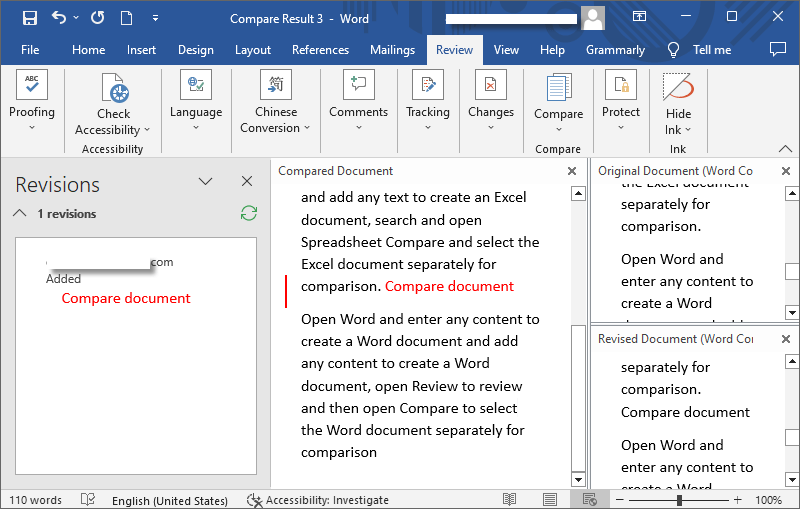The image size is (800, 509).
Task: Open the Design tab
Action: (x=195, y=50)
